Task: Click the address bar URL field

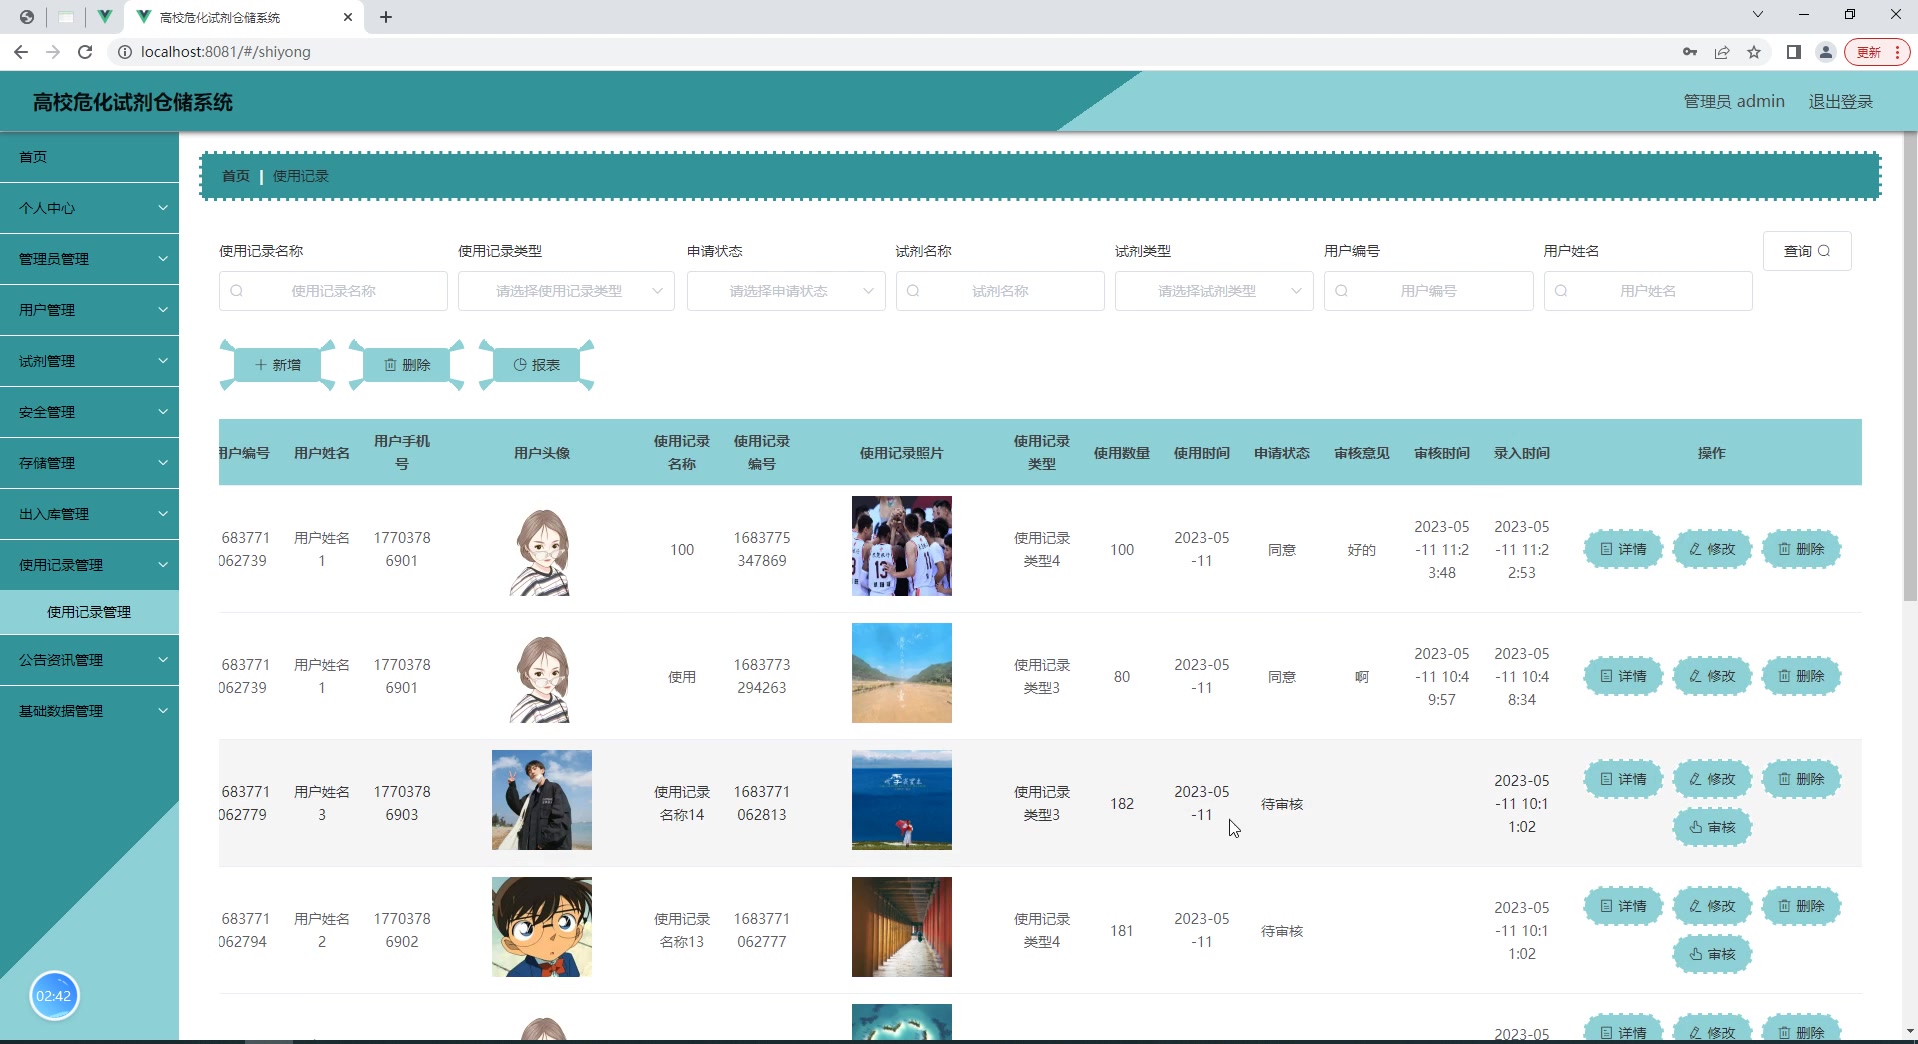Action: pyautogui.click(x=890, y=52)
